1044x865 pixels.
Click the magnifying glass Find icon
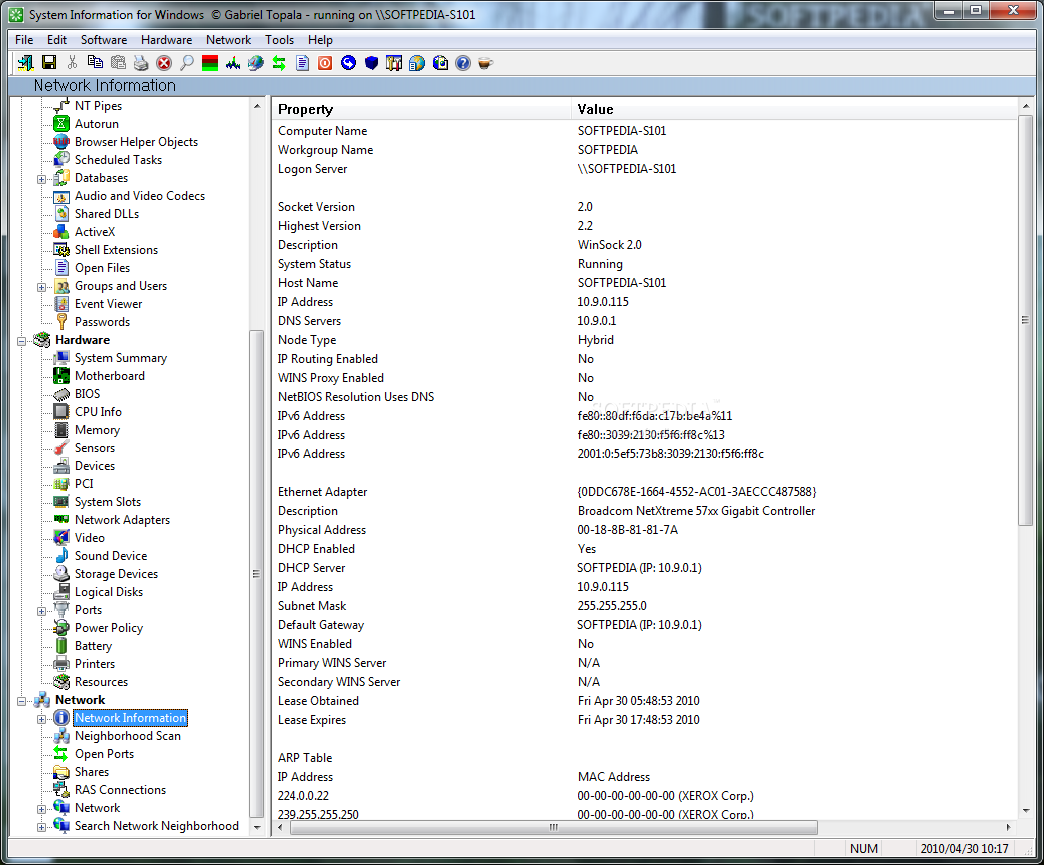pyautogui.click(x=187, y=63)
